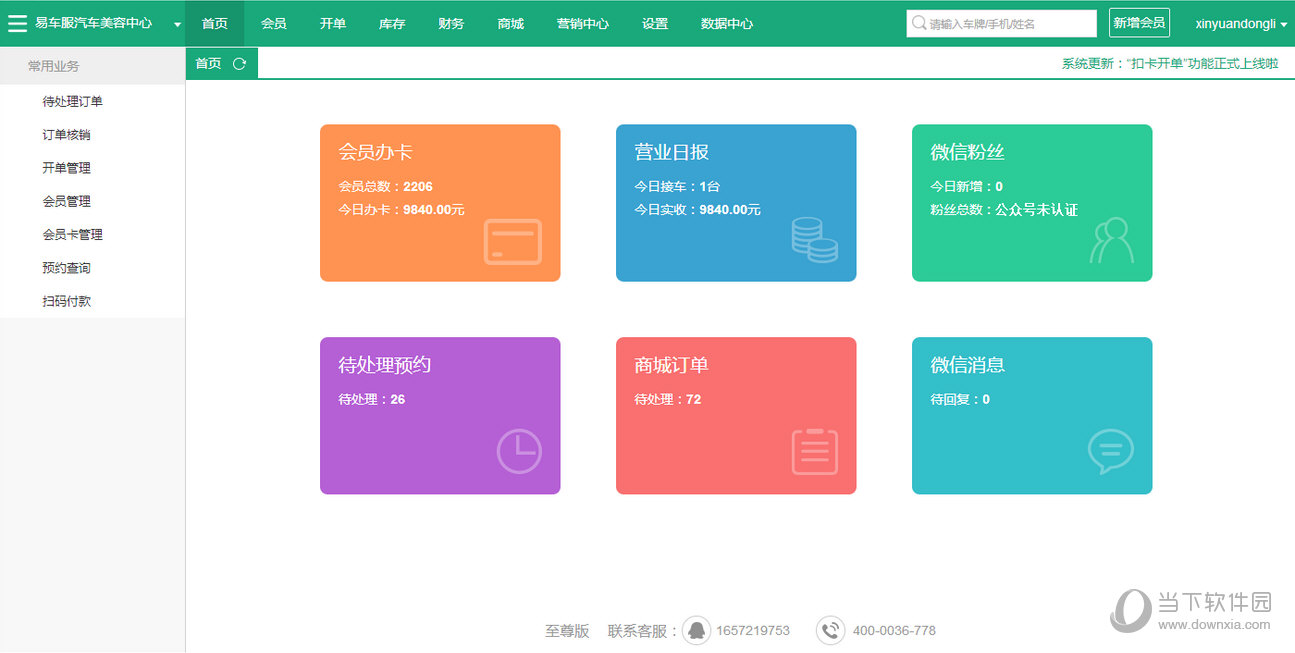The height and width of the screenshot is (653, 1295).
Task: Click the people icon on 微信粉丝 tile
Action: pyautogui.click(x=1111, y=241)
